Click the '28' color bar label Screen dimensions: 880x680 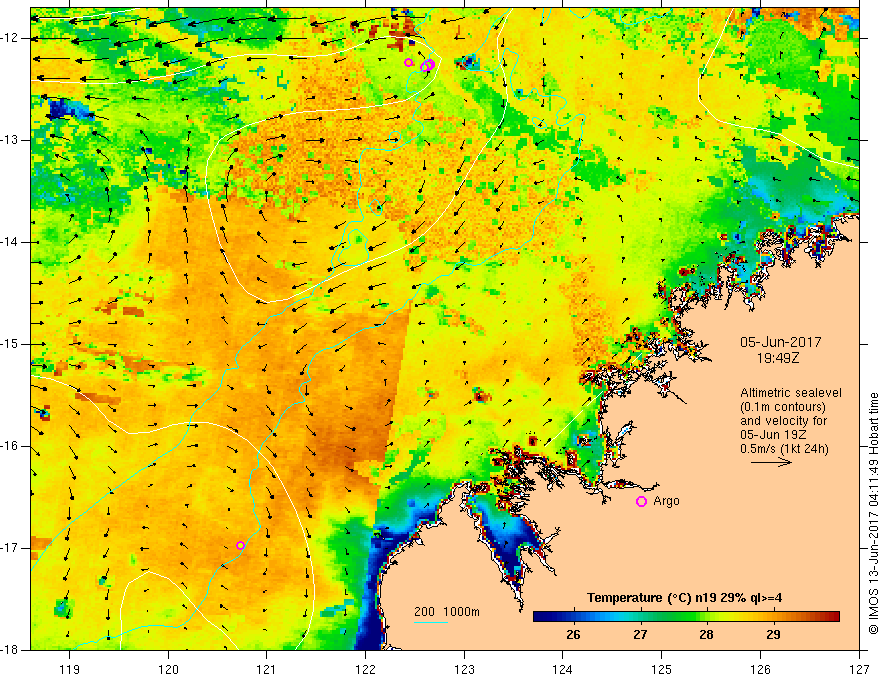pos(706,634)
